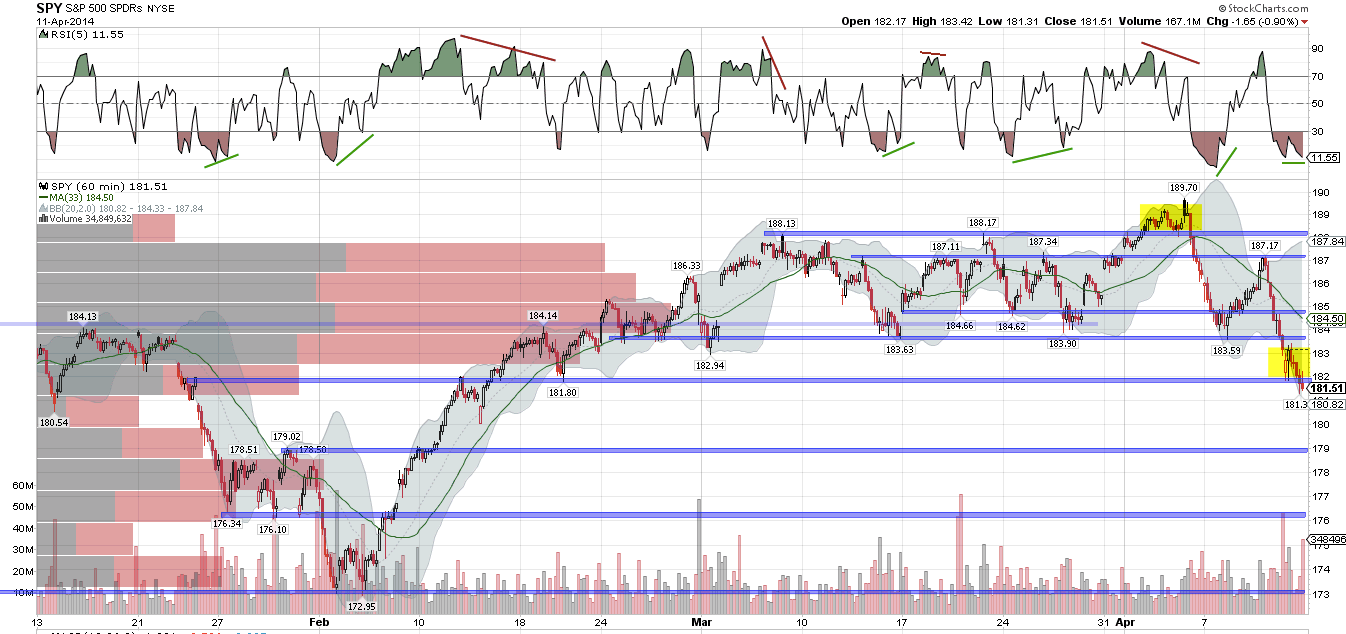Click the 188.17 price label
Viewport: 1346px width, 634px height.
[x=983, y=223]
